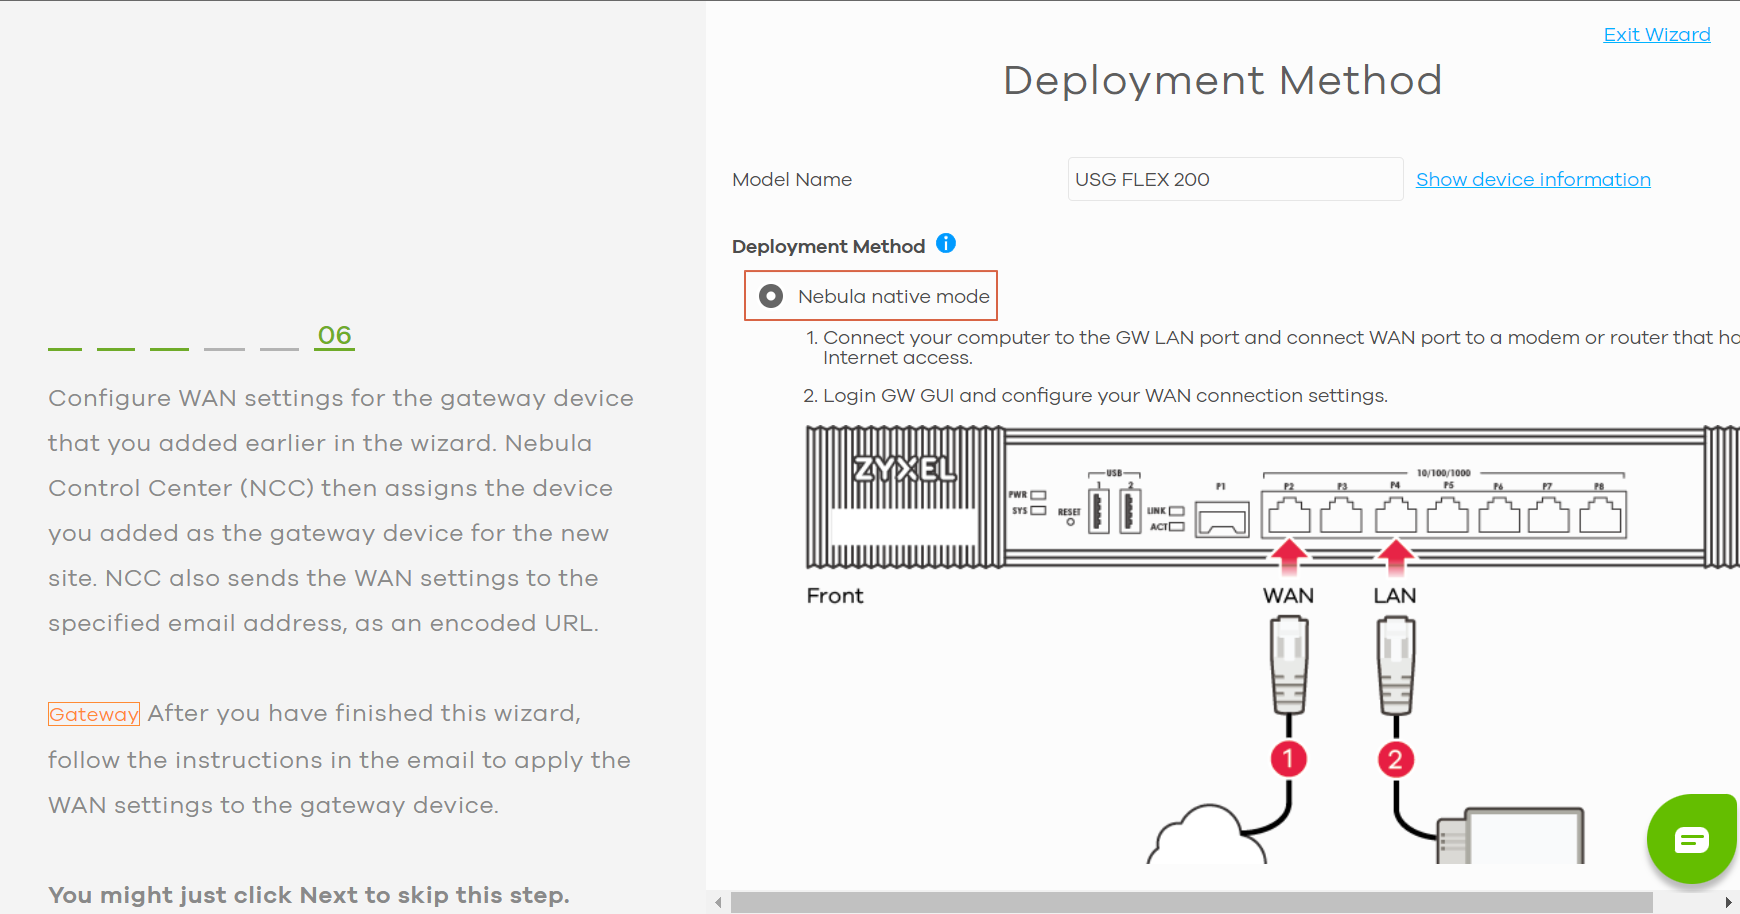Click 'You might just click Next' note
Viewport: 1740px width, 914px height.
pyautogui.click(x=309, y=895)
